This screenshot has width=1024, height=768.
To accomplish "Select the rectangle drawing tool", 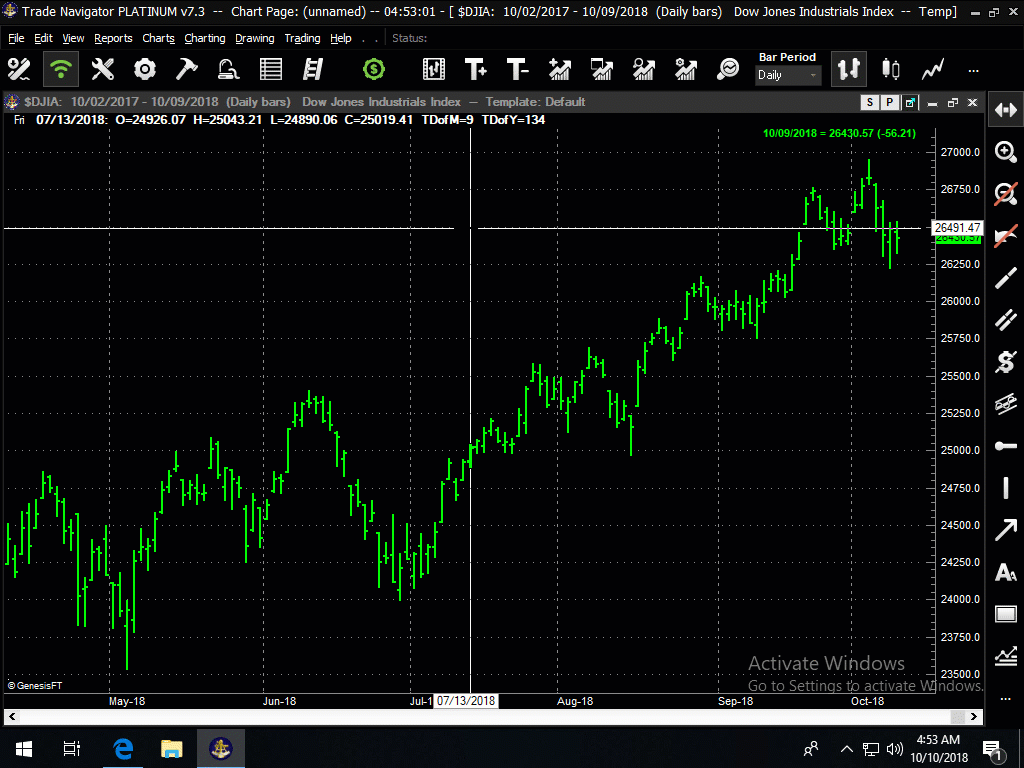I will tap(1006, 614).
